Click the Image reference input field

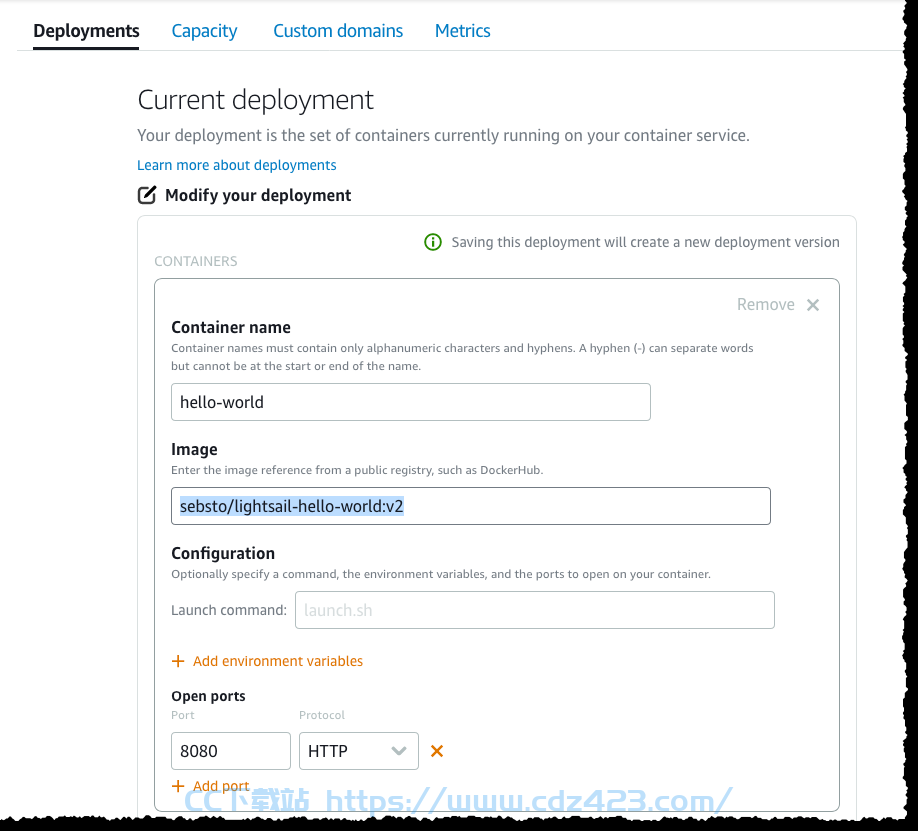pos(471,506)
